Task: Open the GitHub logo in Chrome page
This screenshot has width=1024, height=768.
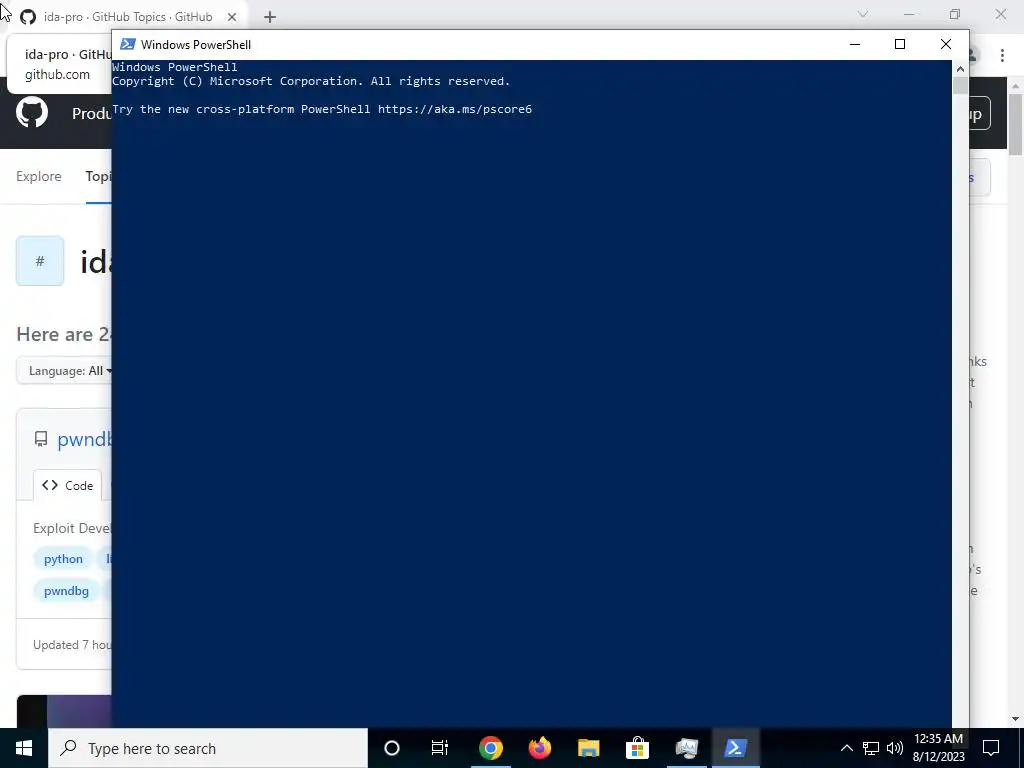Action: [x=32, y=112]
